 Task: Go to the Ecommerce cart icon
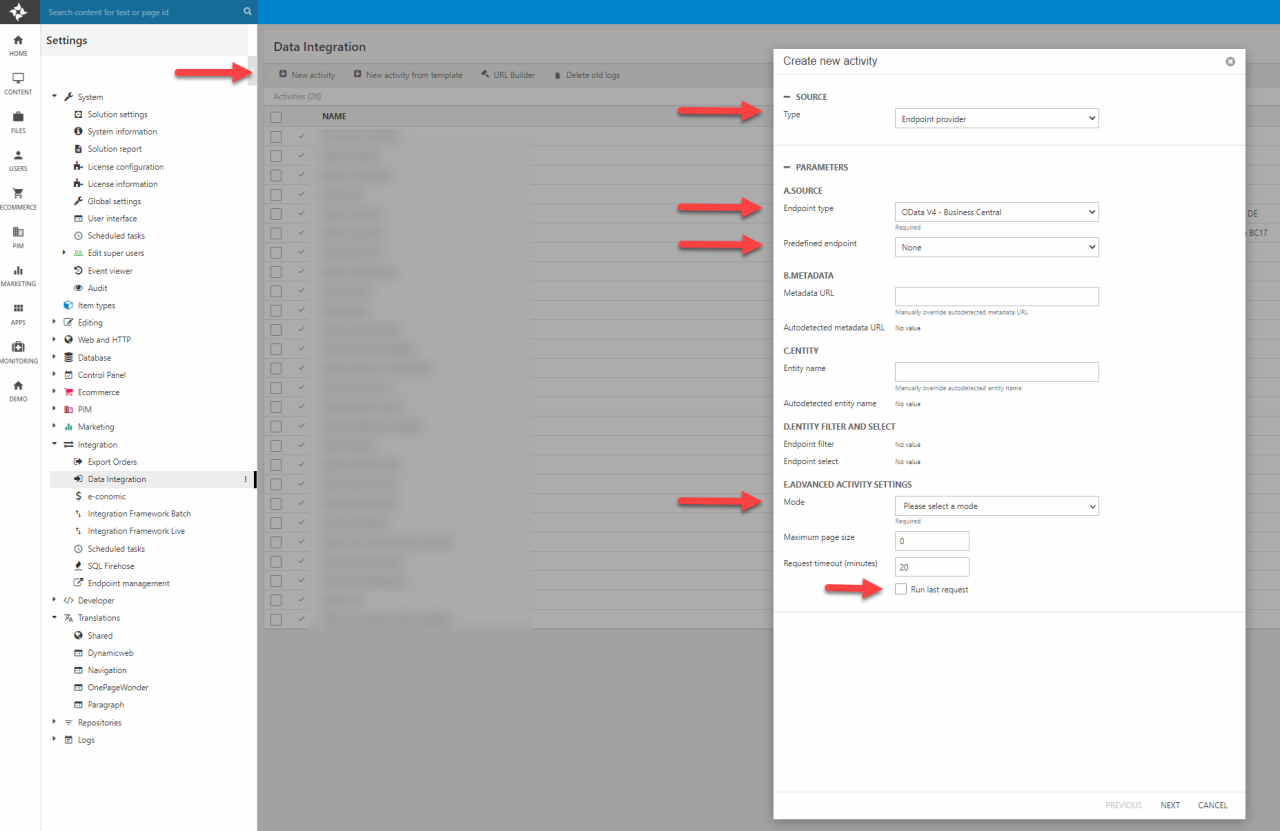(18, 194)
